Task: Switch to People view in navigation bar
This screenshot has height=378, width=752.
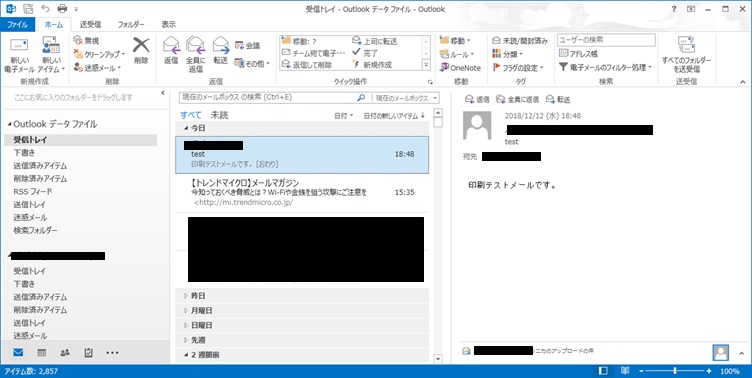Action: click(65, 353)
